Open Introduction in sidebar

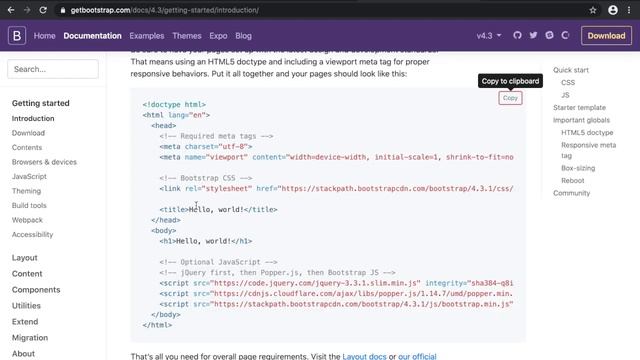tap(33, 118)
